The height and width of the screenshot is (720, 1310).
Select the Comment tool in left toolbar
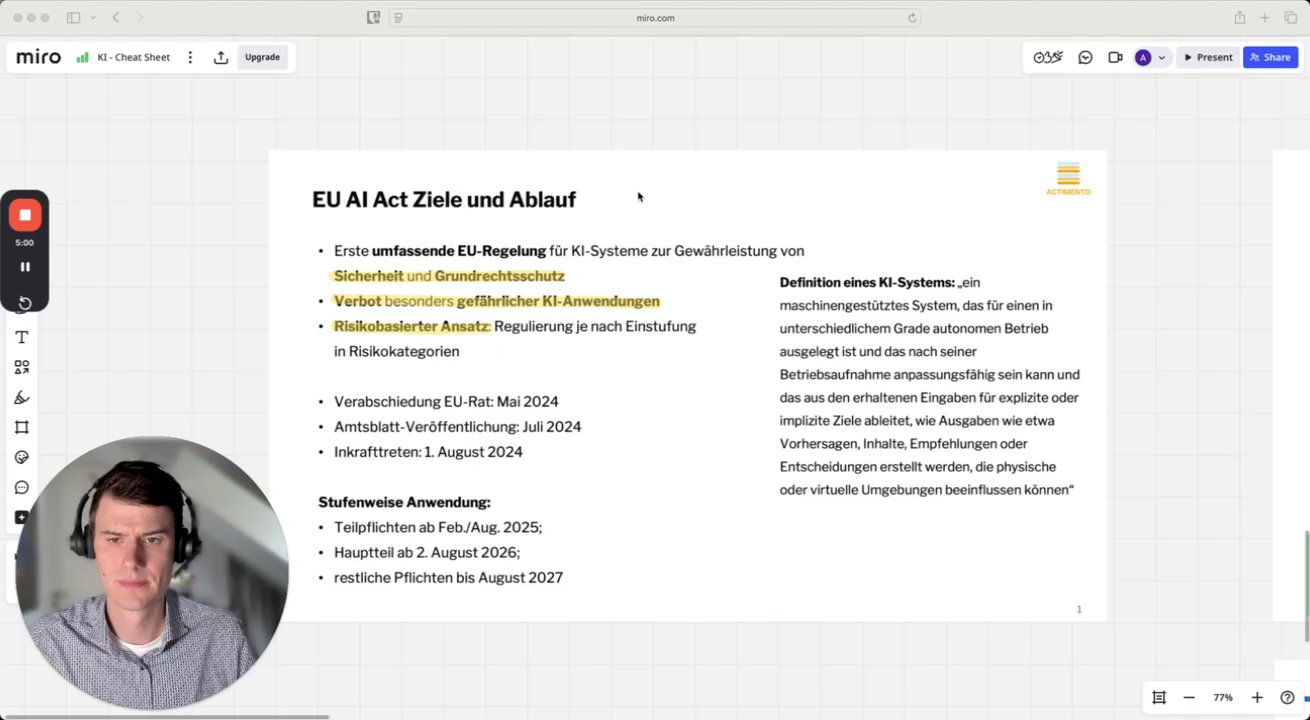click(x=22, y=487)
